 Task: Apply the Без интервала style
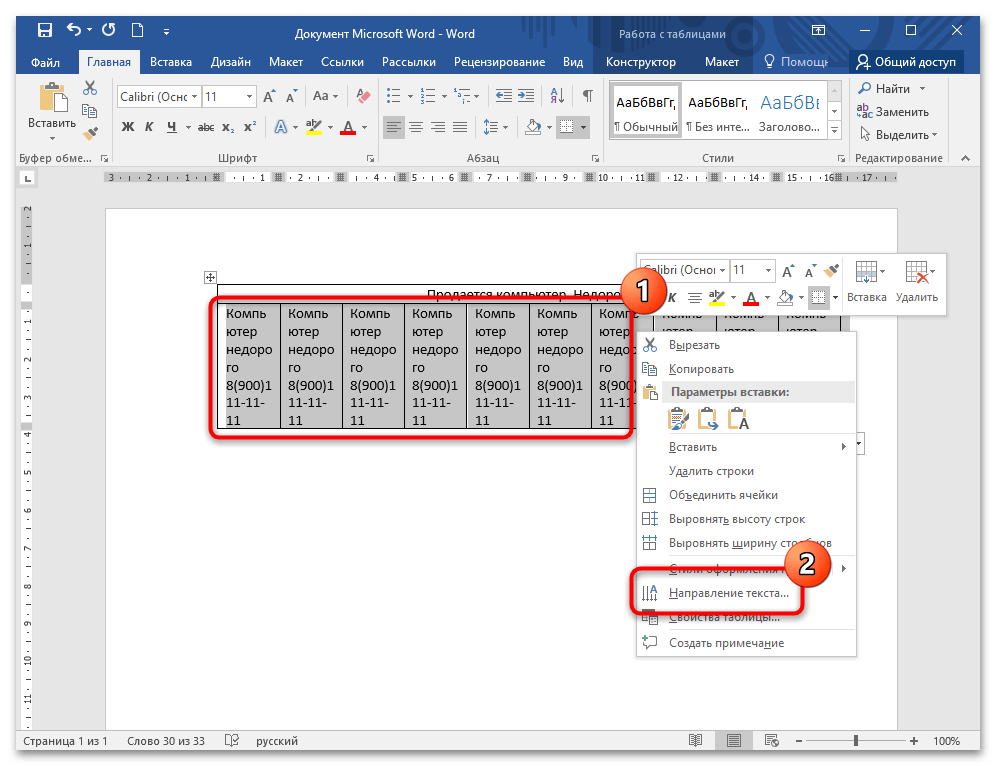click(718, 112)
